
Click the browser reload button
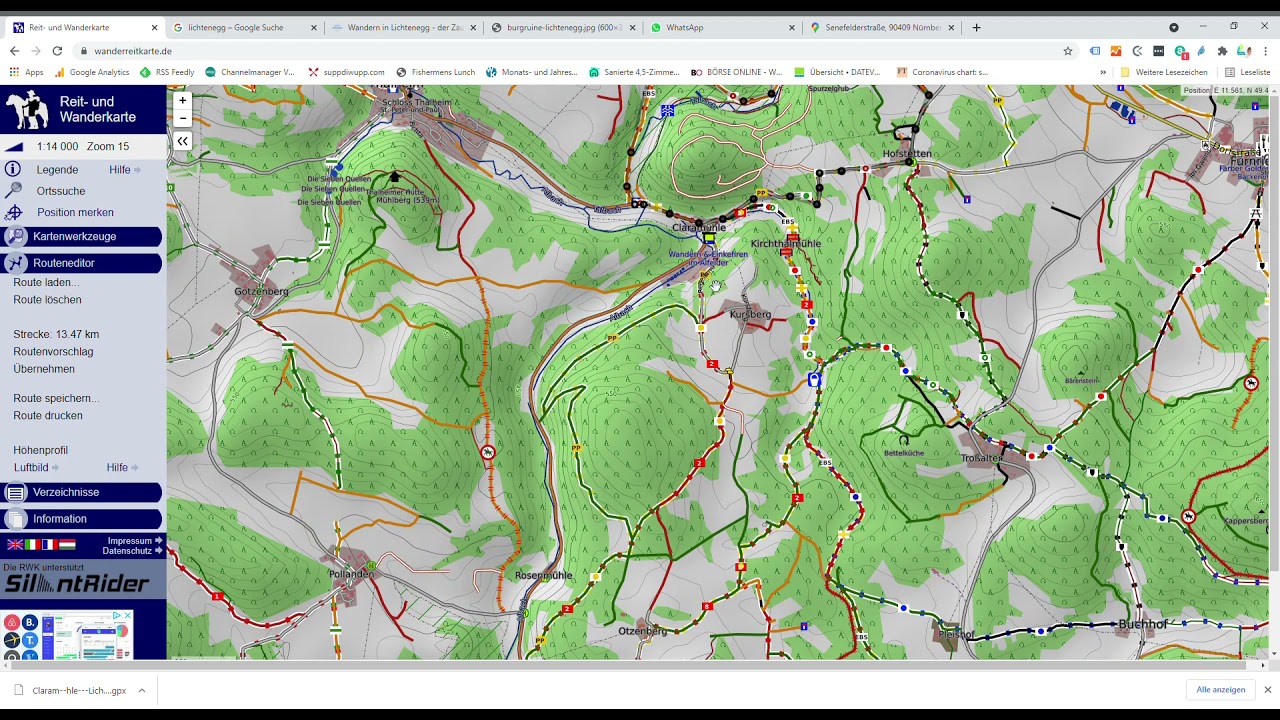tap(57, 51)
